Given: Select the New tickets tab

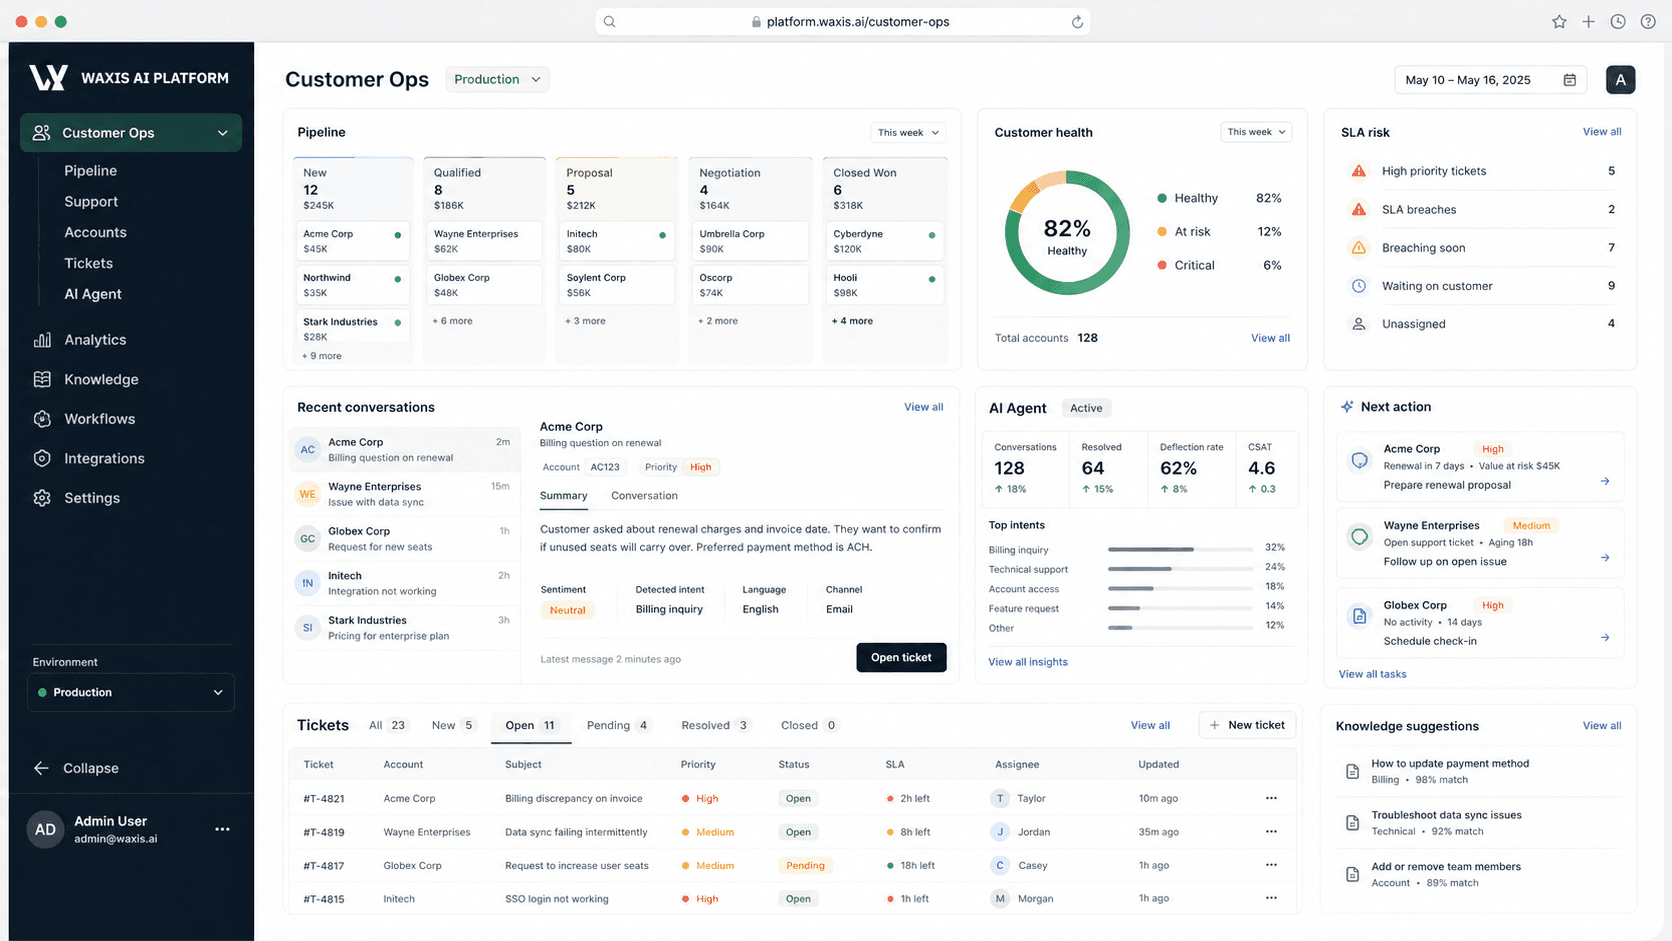Looking at the screenshot, I should (454, 725).
